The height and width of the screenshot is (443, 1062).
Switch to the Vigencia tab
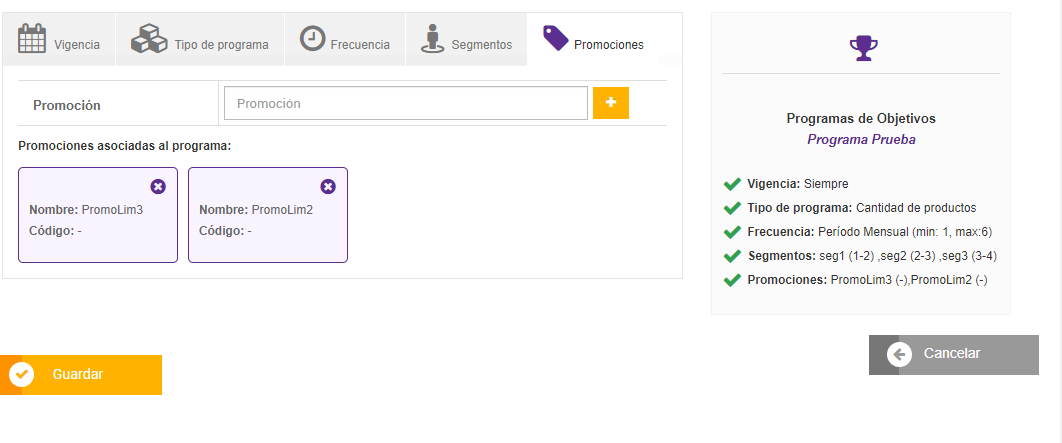pos(76,45)
